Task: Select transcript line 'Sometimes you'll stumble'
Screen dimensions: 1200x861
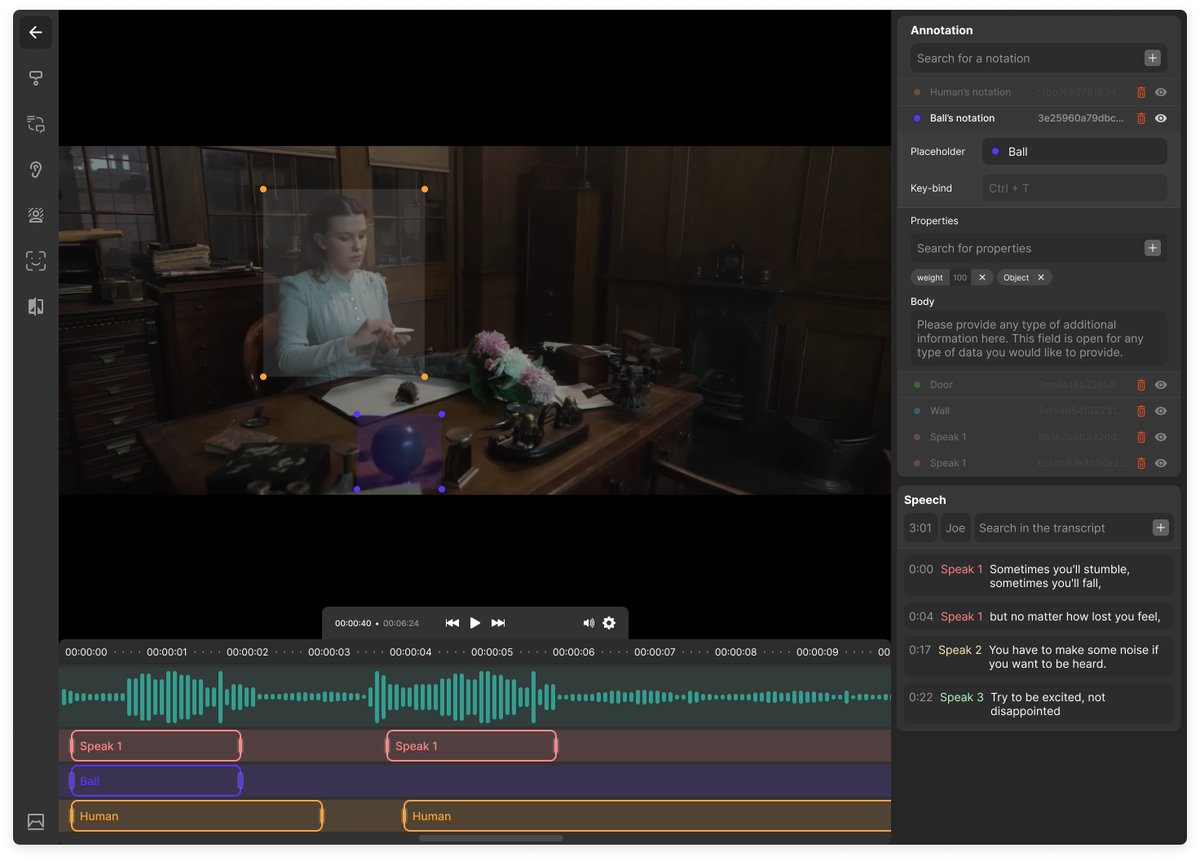Action: pos(1039,576)
